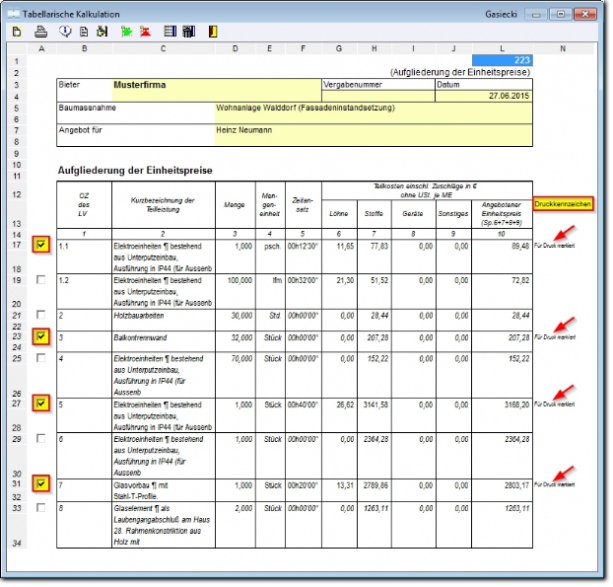Click the Musterfirma bidder field

217,90
